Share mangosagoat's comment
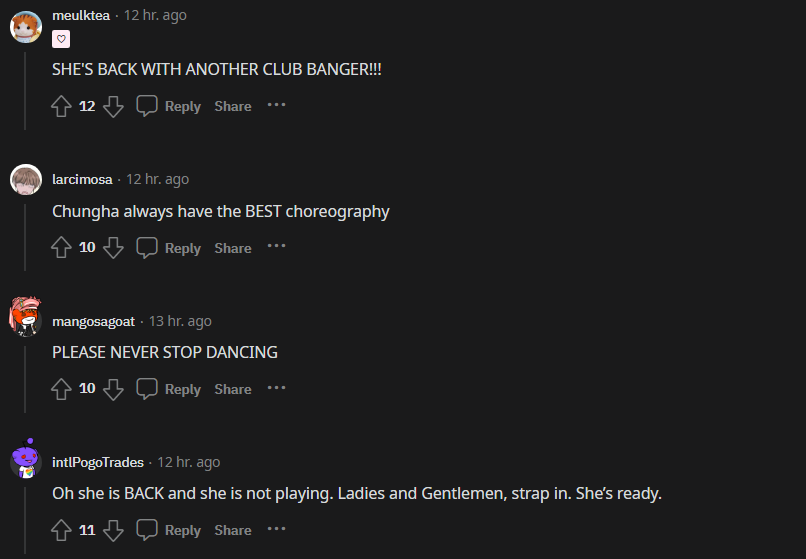Screen dimensions: 806x559 pos(233,389)
